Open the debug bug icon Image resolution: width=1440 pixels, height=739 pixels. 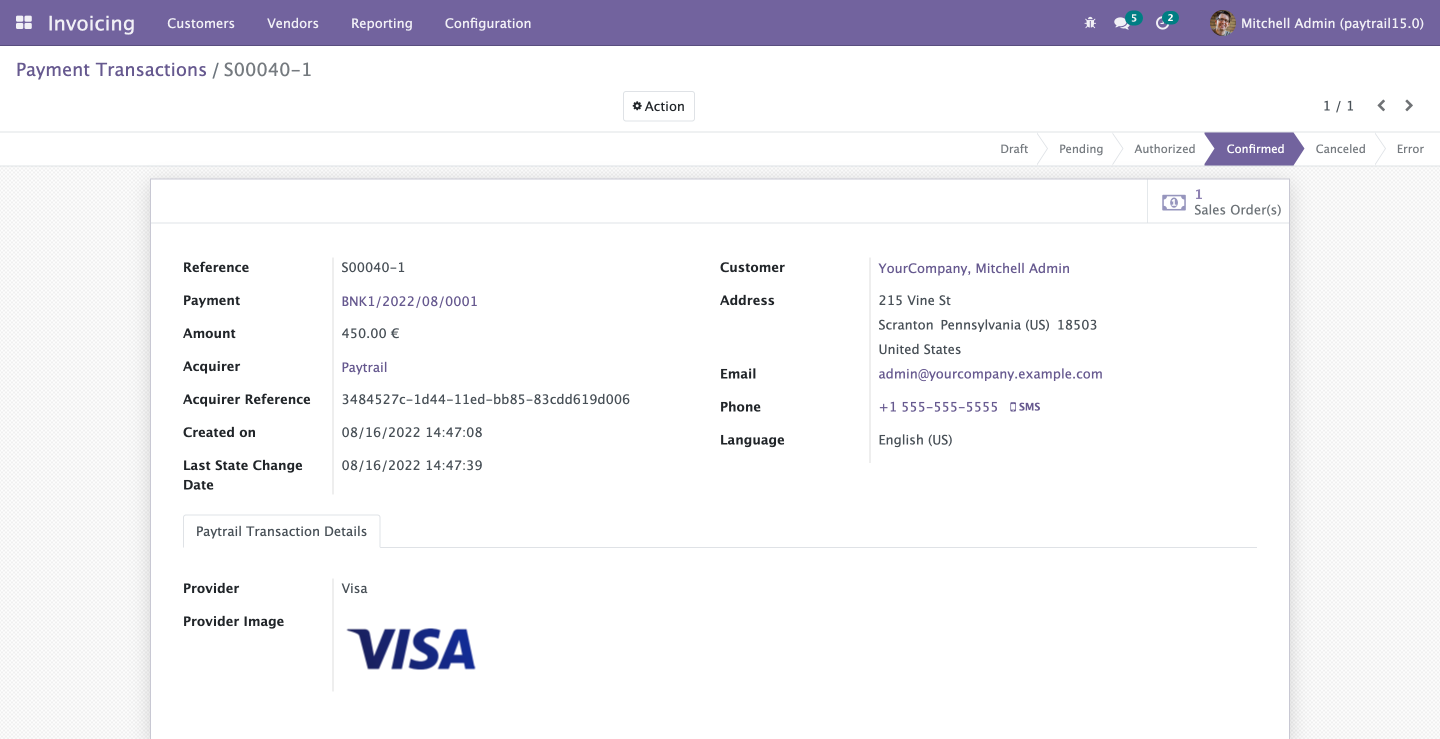1090,22
